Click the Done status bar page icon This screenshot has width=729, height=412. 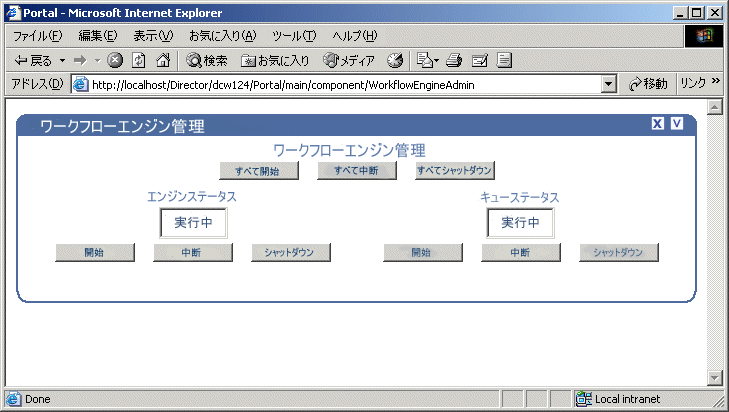pos(13,399)
